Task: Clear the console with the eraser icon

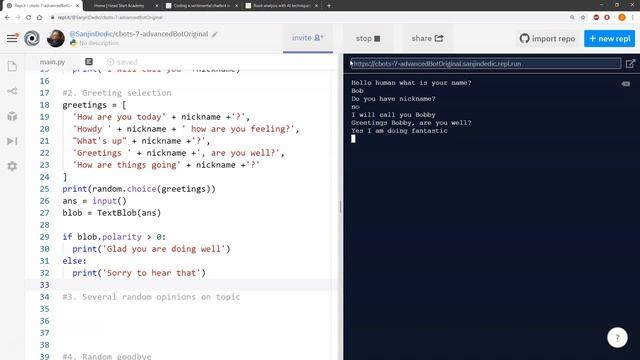Action: click(x=626, y=84)
